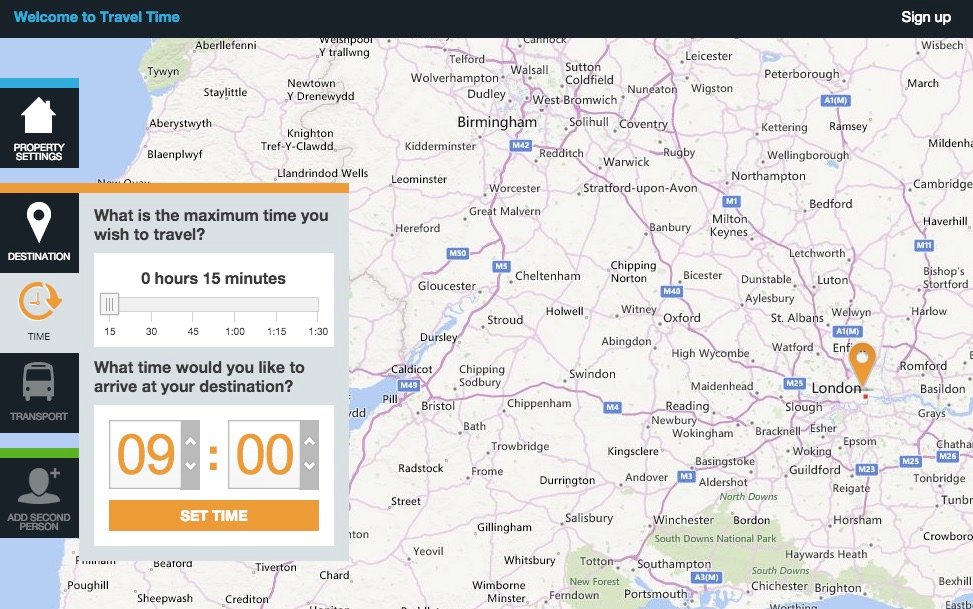Increase the arrival hour with up arrow
The height and width of the screenshot is (609, 973).
point(191,441)
